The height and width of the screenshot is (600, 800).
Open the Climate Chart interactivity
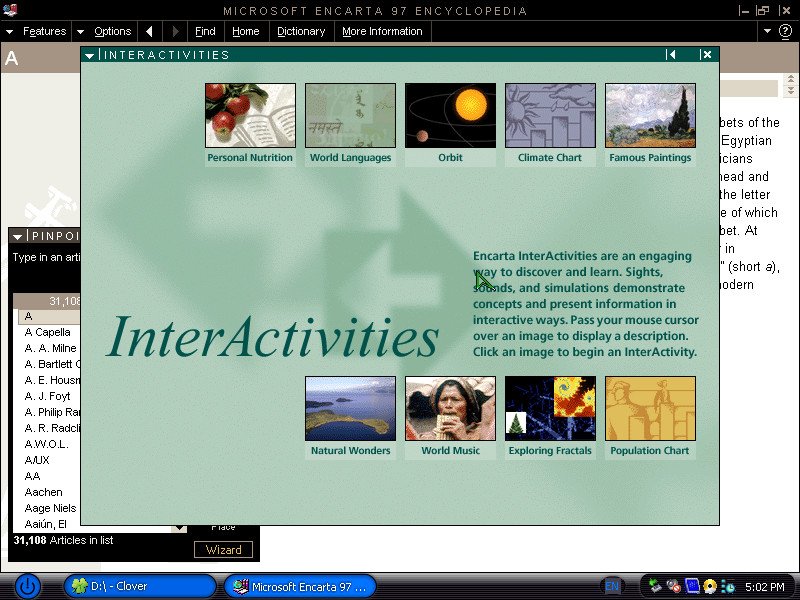click(x=550, y=116)
